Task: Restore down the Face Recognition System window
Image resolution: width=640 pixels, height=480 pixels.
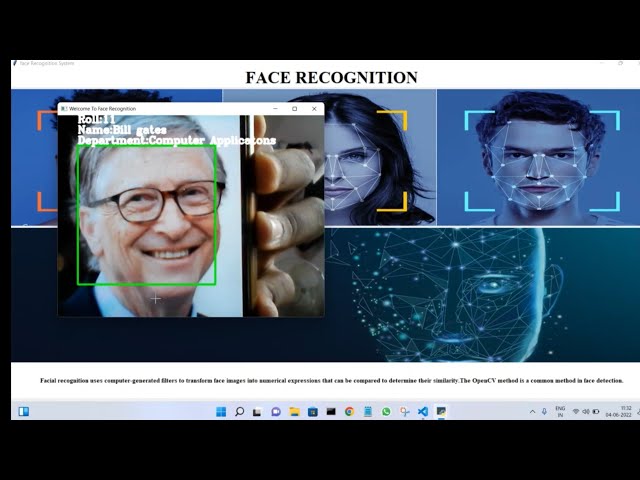Action: (621, 63)
